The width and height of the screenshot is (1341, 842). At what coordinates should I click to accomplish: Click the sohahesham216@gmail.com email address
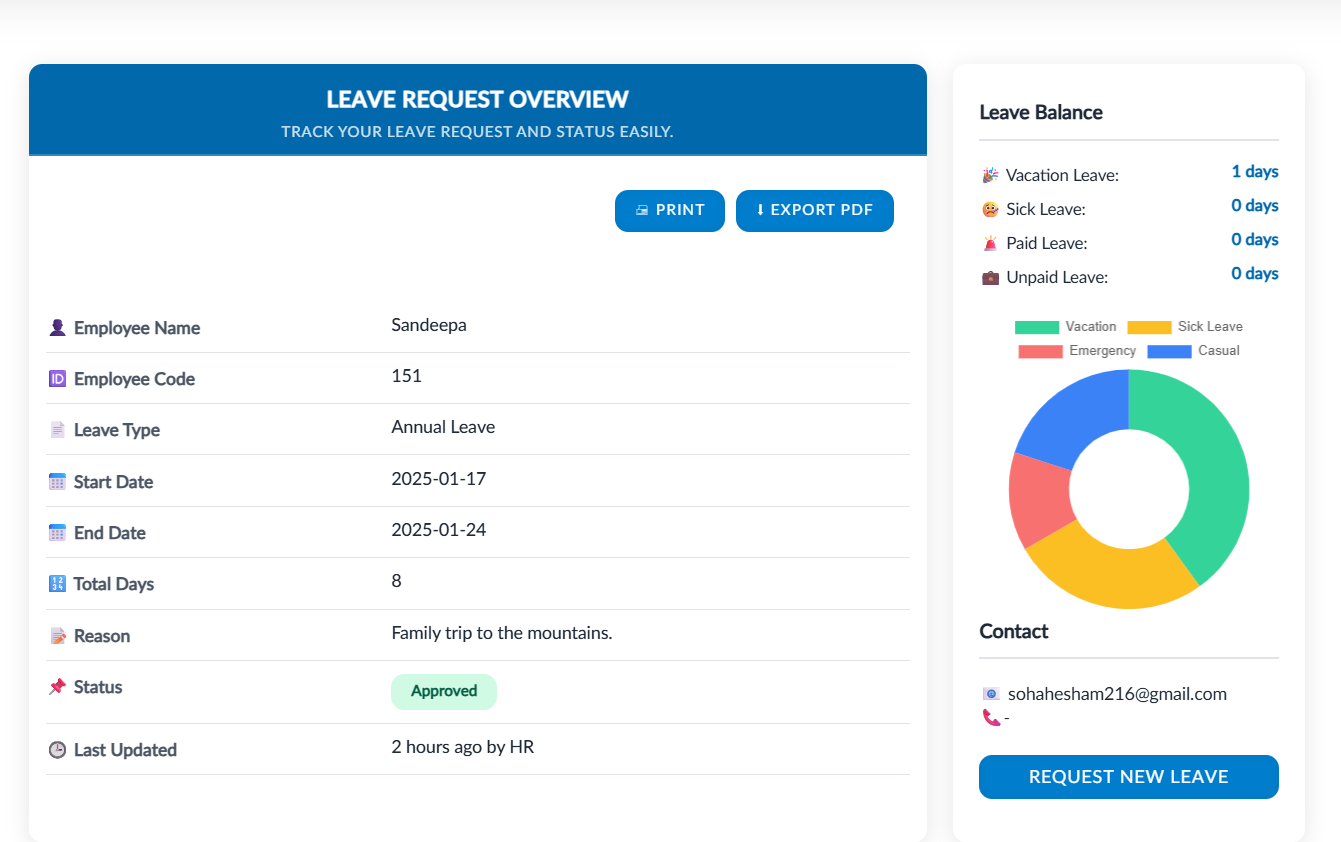pyautogui.click(x=1117, y=694)
